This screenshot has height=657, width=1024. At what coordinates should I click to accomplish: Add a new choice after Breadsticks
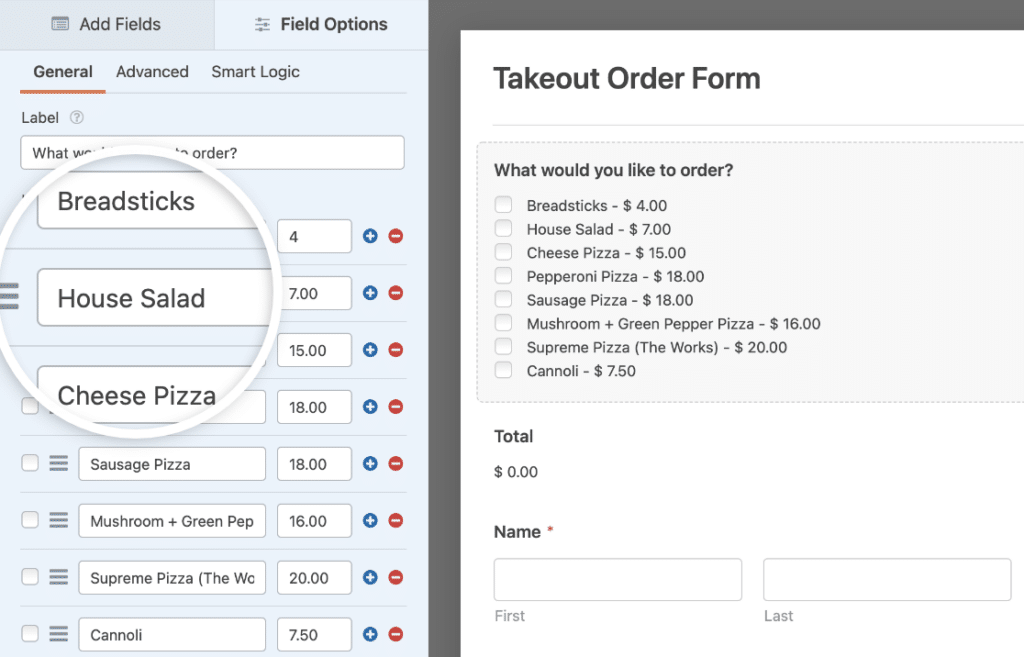pyautogui.click(x=369, y=236)
